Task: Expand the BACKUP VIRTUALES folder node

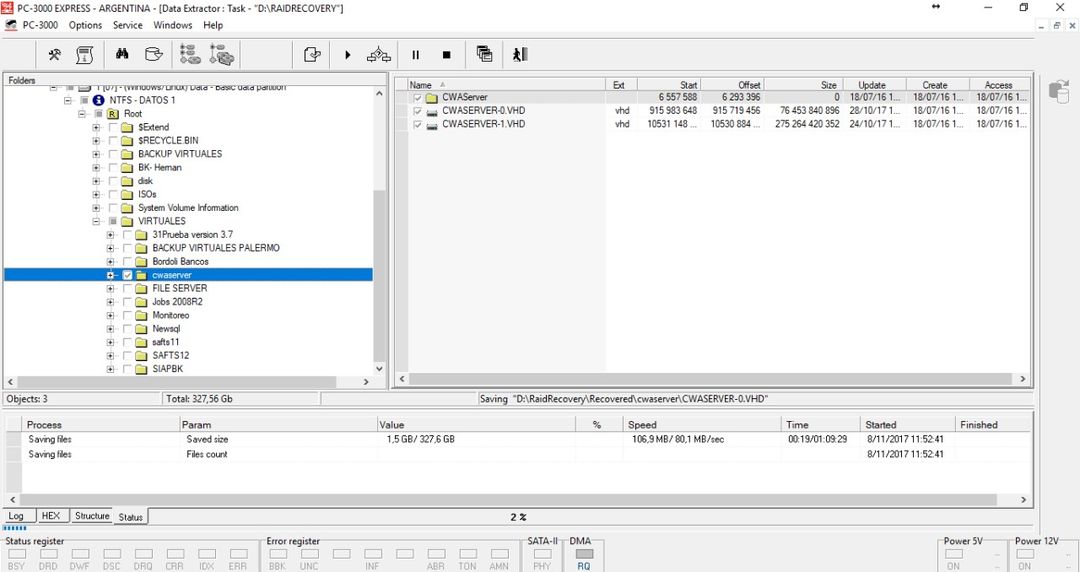Action: click(97, 154)
